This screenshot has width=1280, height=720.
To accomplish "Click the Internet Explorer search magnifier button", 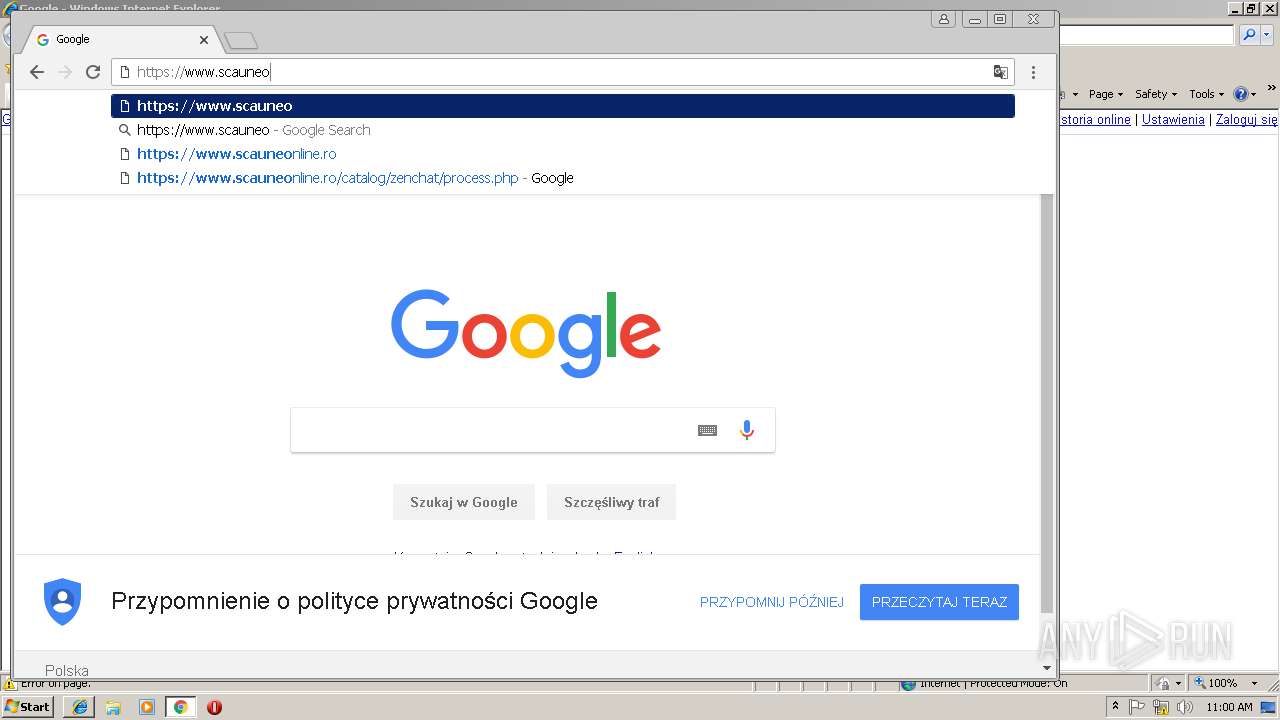I will [x=1249, y=35].
